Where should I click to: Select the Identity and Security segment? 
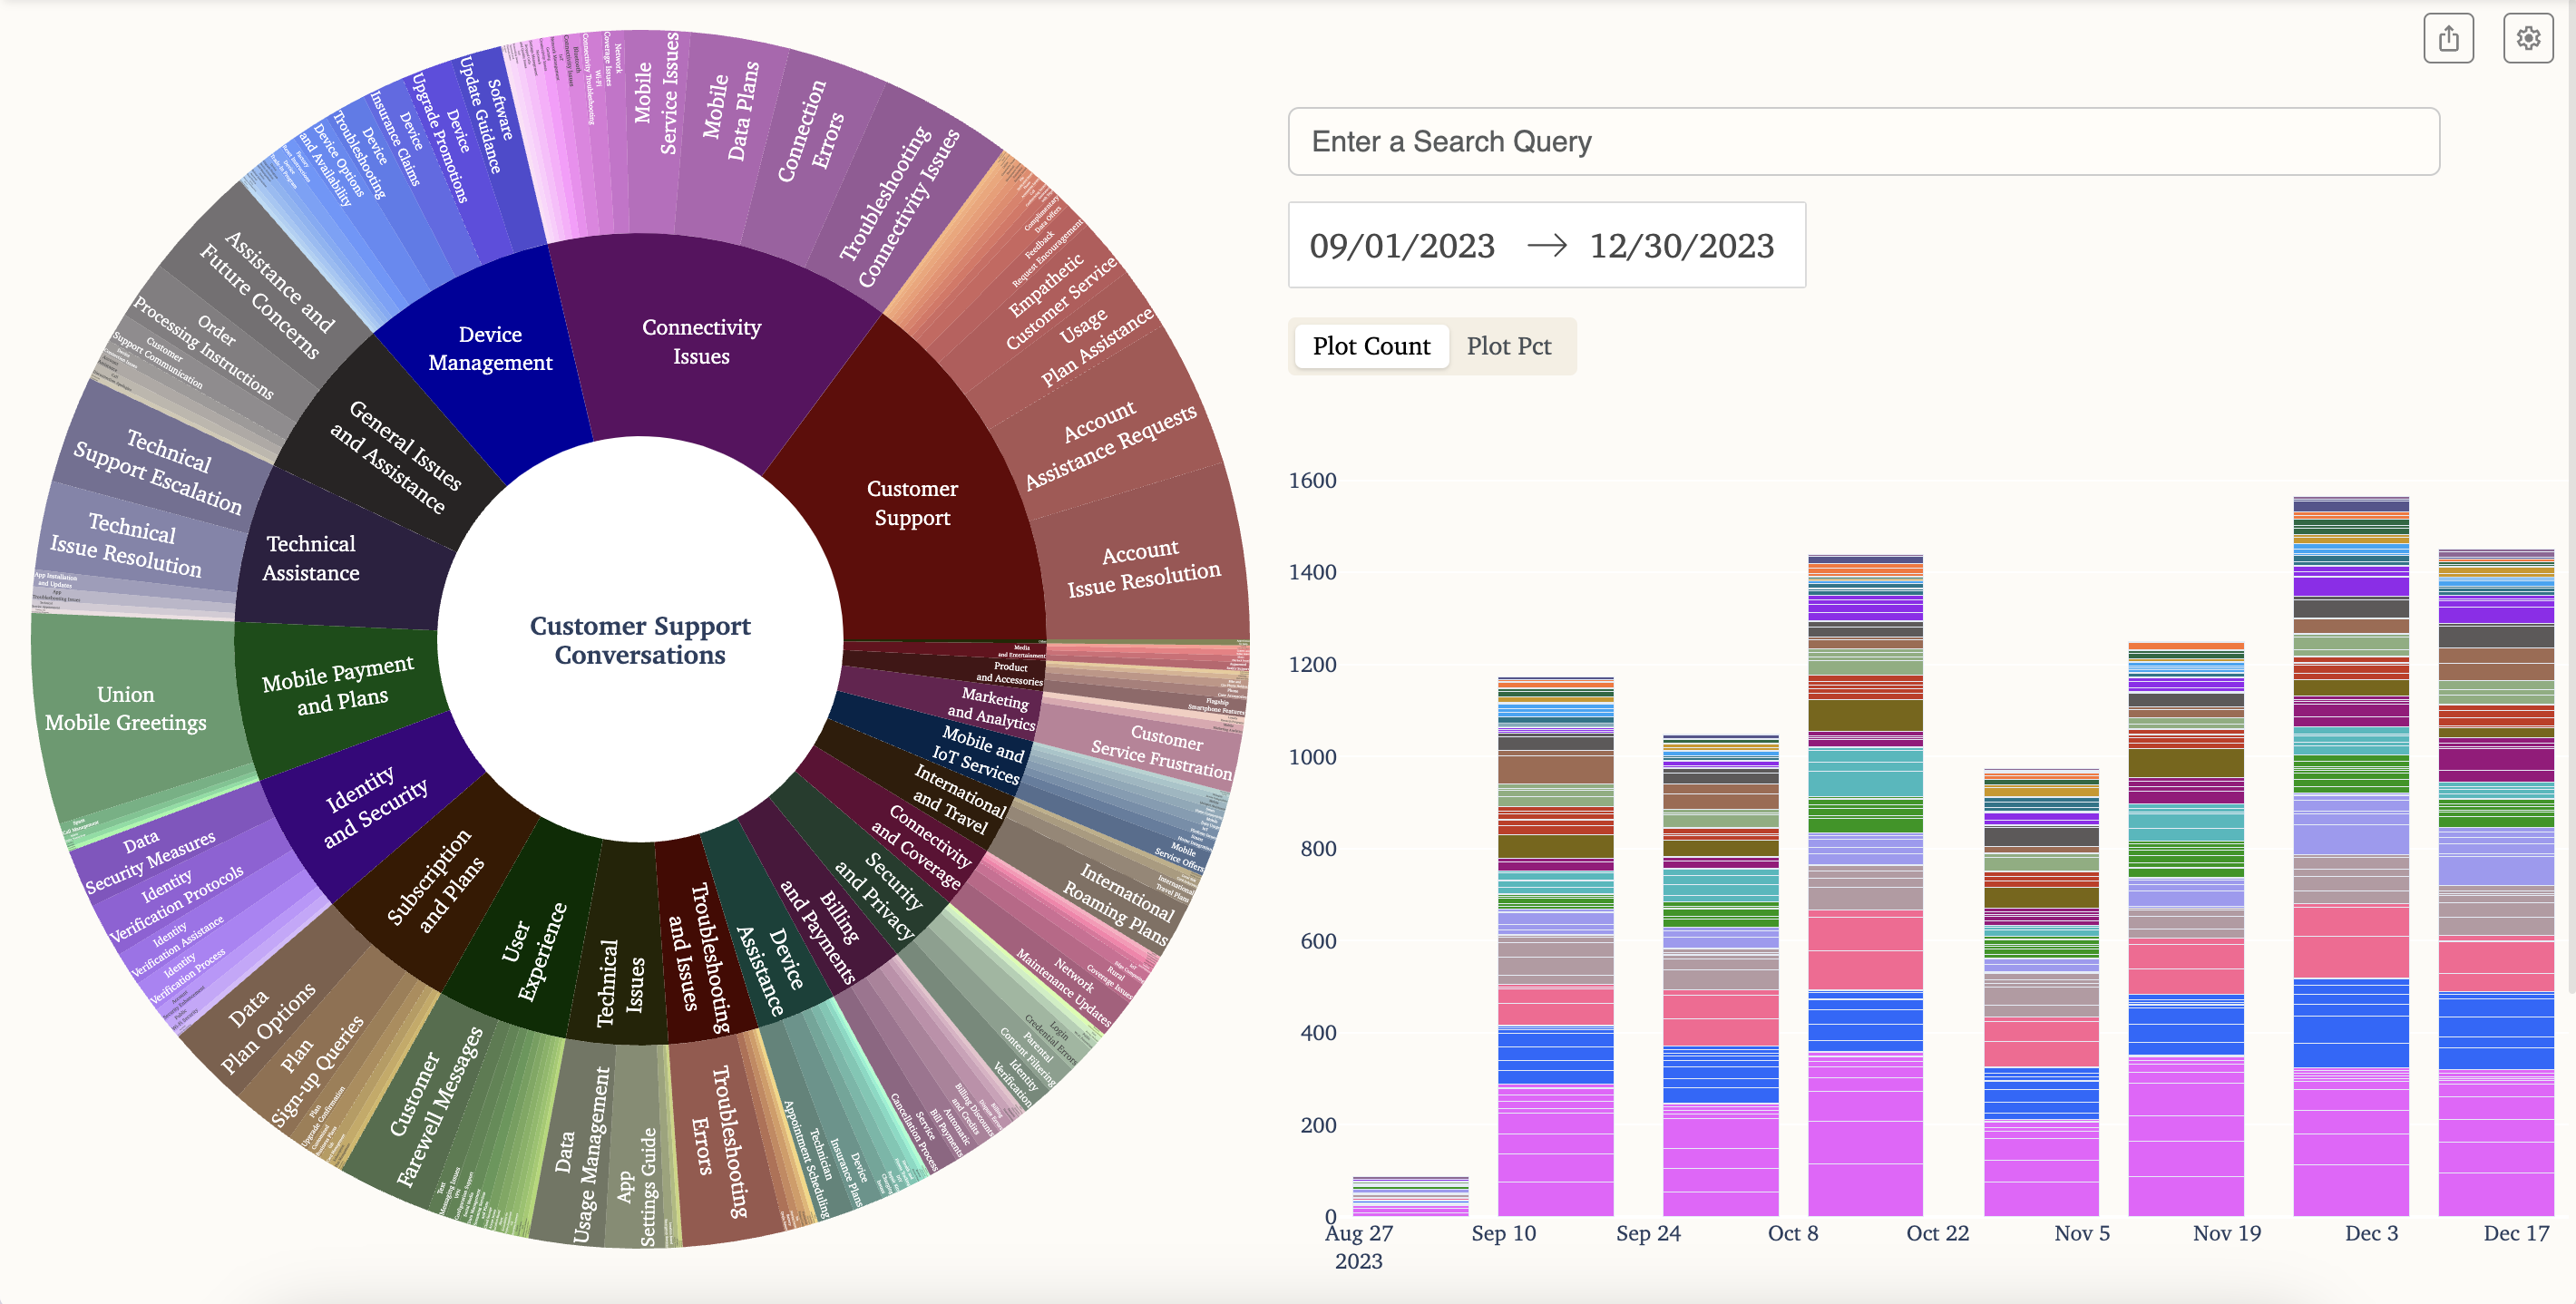[x=375, y=806]
